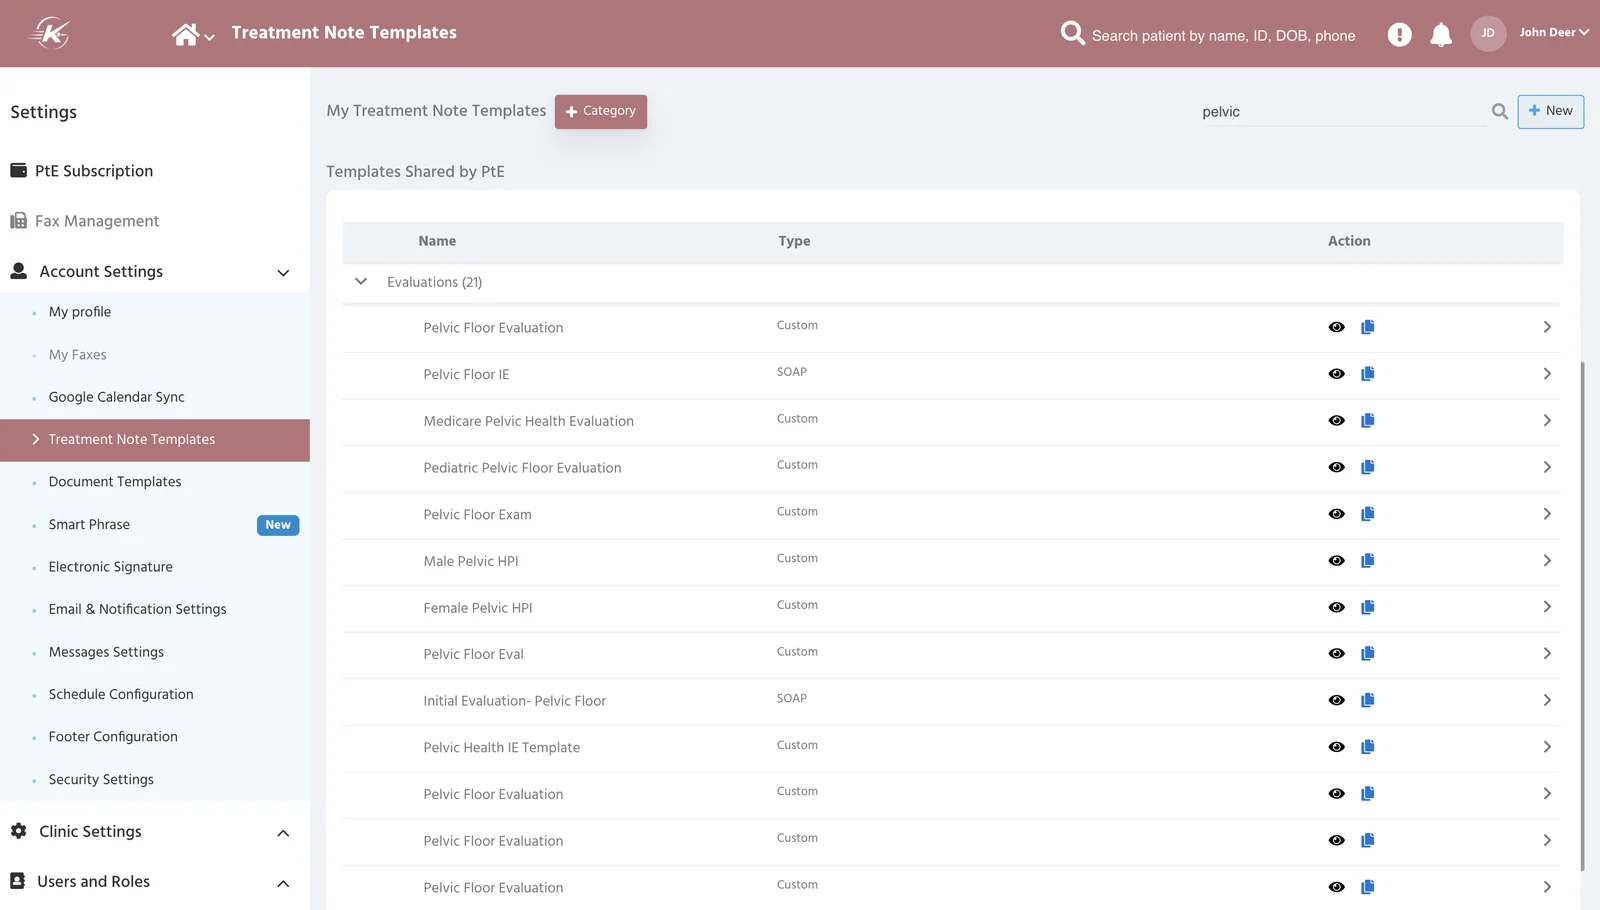Open My profile settings

[80, 312]
